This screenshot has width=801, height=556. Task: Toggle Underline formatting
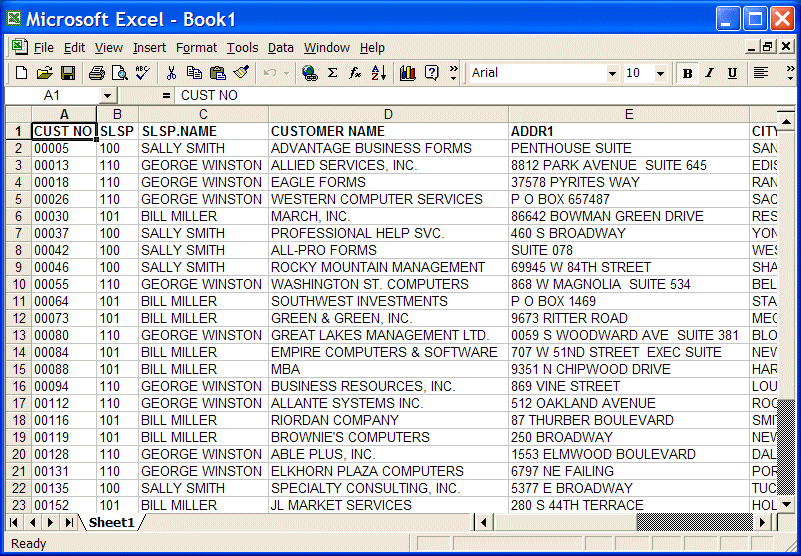[732, 73]
